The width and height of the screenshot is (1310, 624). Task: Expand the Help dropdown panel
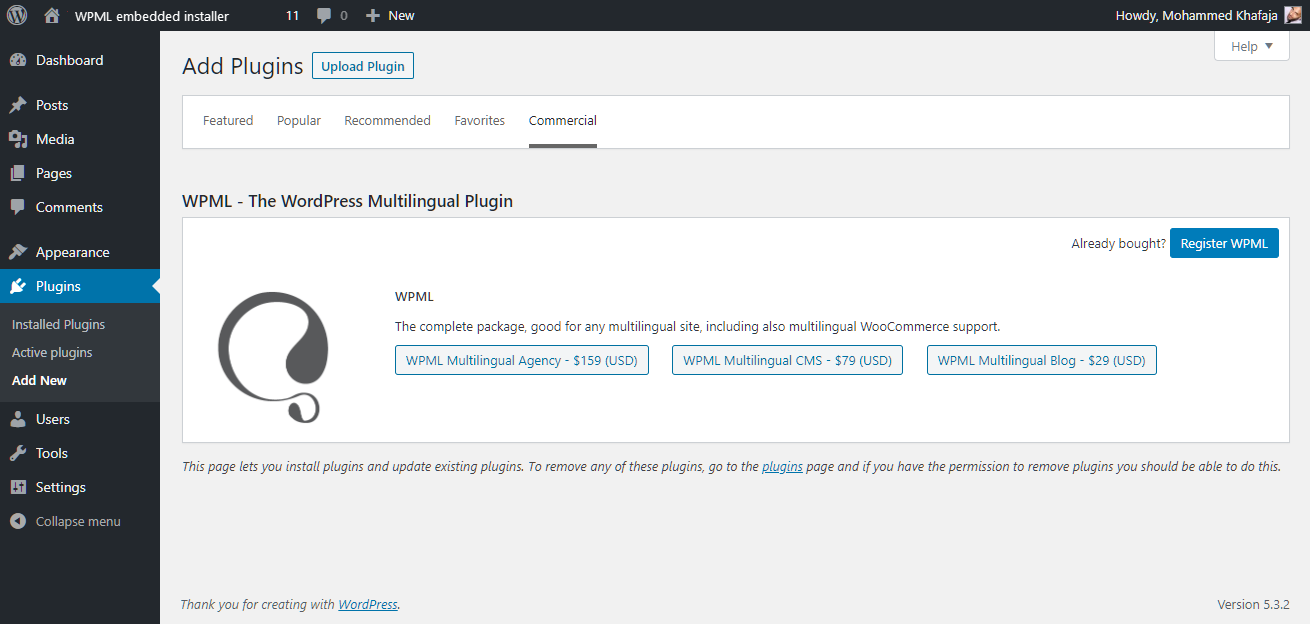[1252, 46]
